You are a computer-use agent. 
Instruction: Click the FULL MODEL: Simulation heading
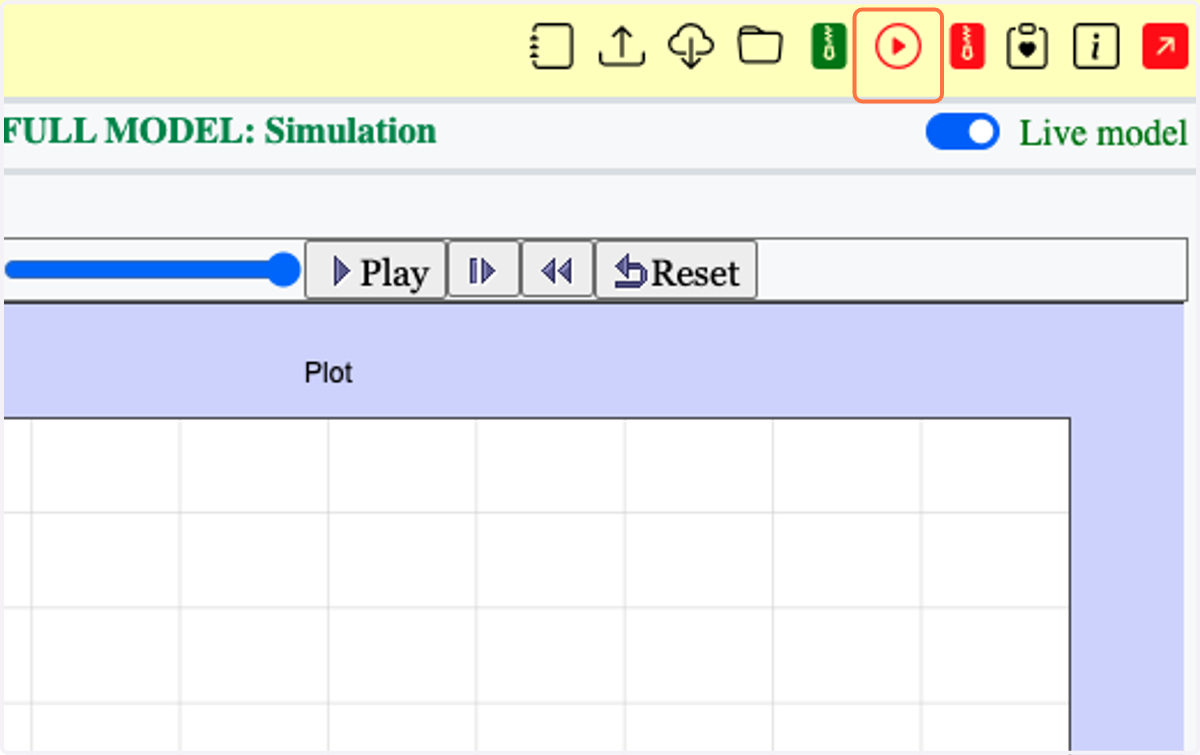click(220, 132)
